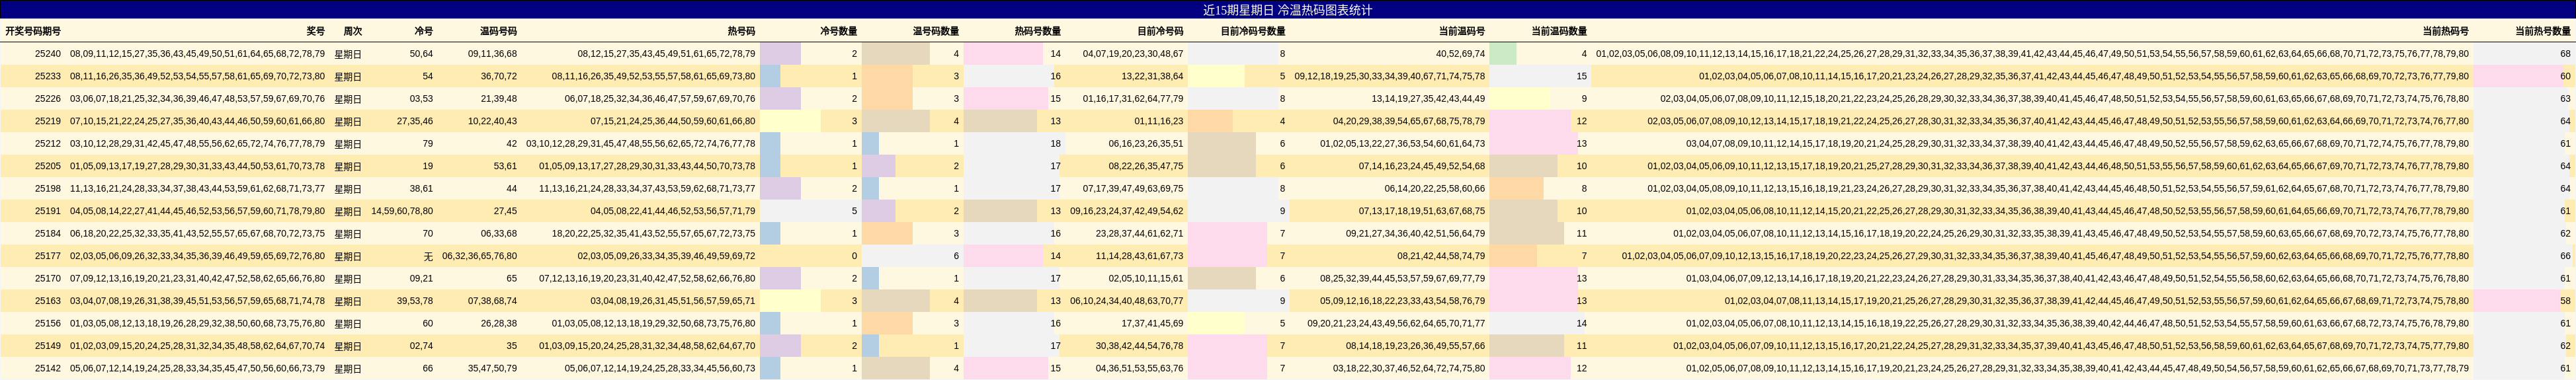This screenshot has width=2576, height=380.
Task: Click current cold numbers 17,37,41,45,69
Action: tap(1152, 324)
